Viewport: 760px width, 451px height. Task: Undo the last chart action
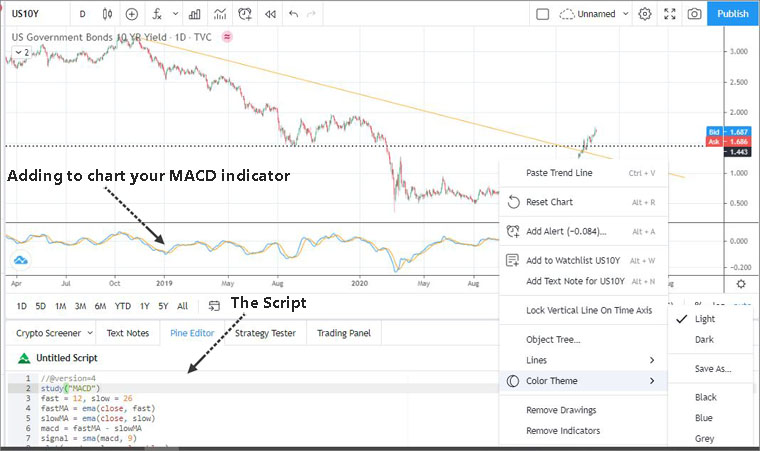293,14
